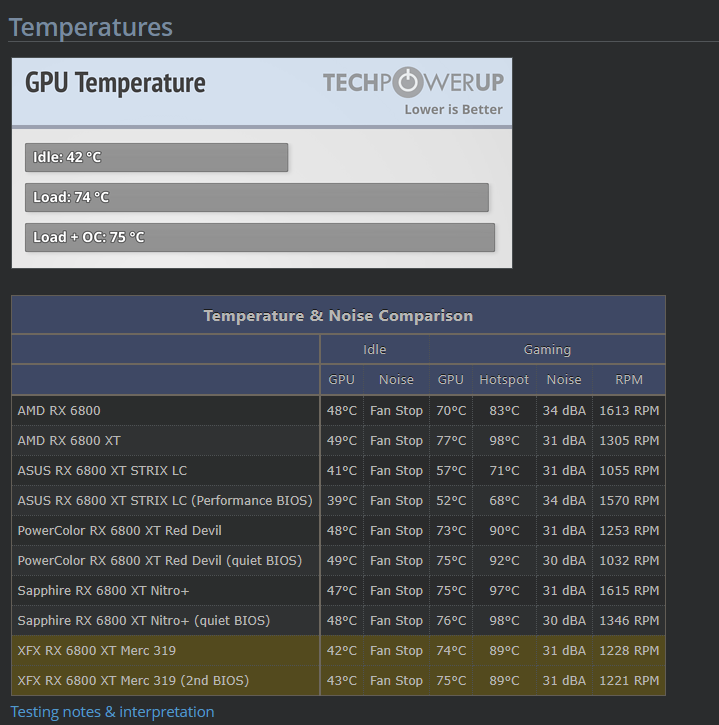Select the Load + OC: 75 °C bar
Viewport: 719px width, 725px height.
[x=260, y=237]
